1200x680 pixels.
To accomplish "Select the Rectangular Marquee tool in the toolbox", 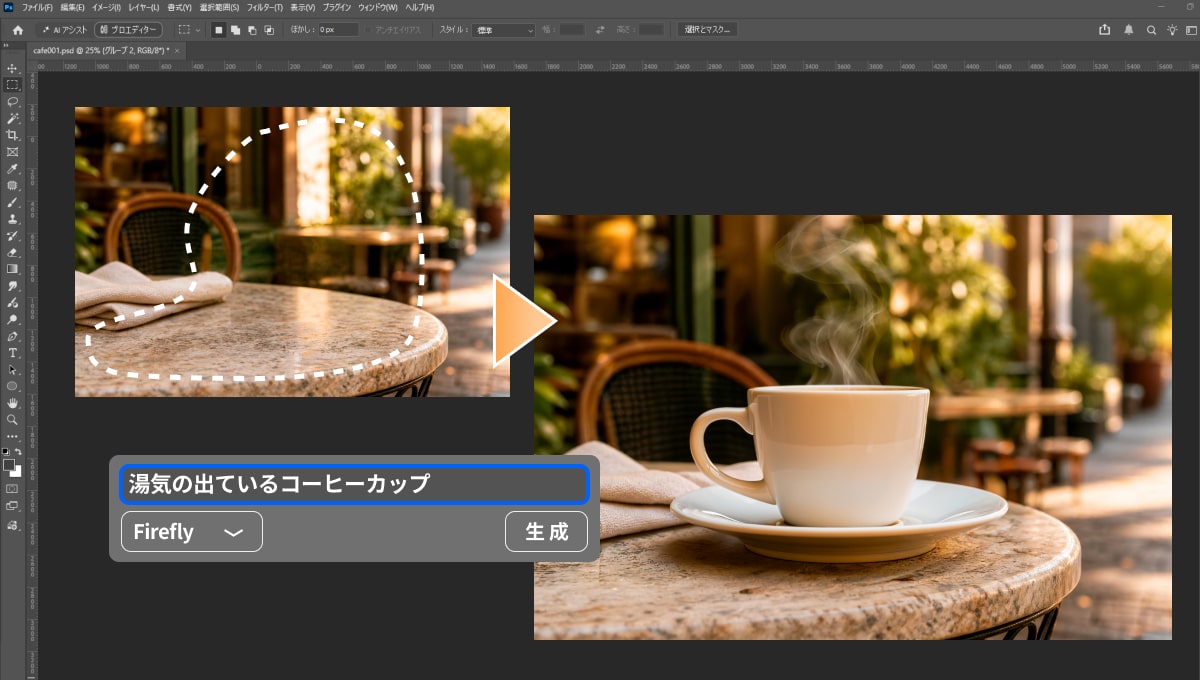I will pyautogui.click(x=13, y=85).
